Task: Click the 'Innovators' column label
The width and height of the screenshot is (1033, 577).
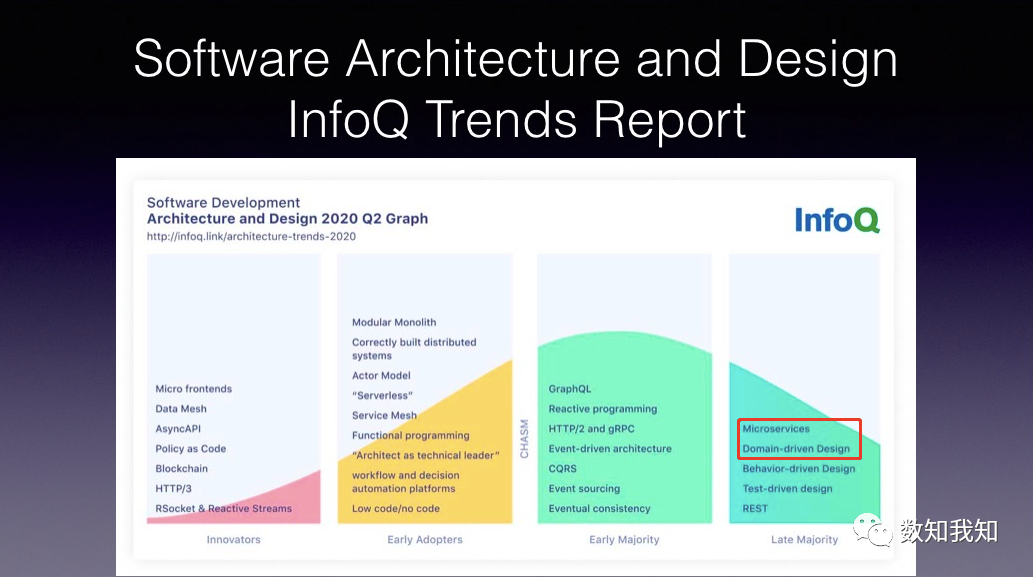Action: (x=234, y=539)
